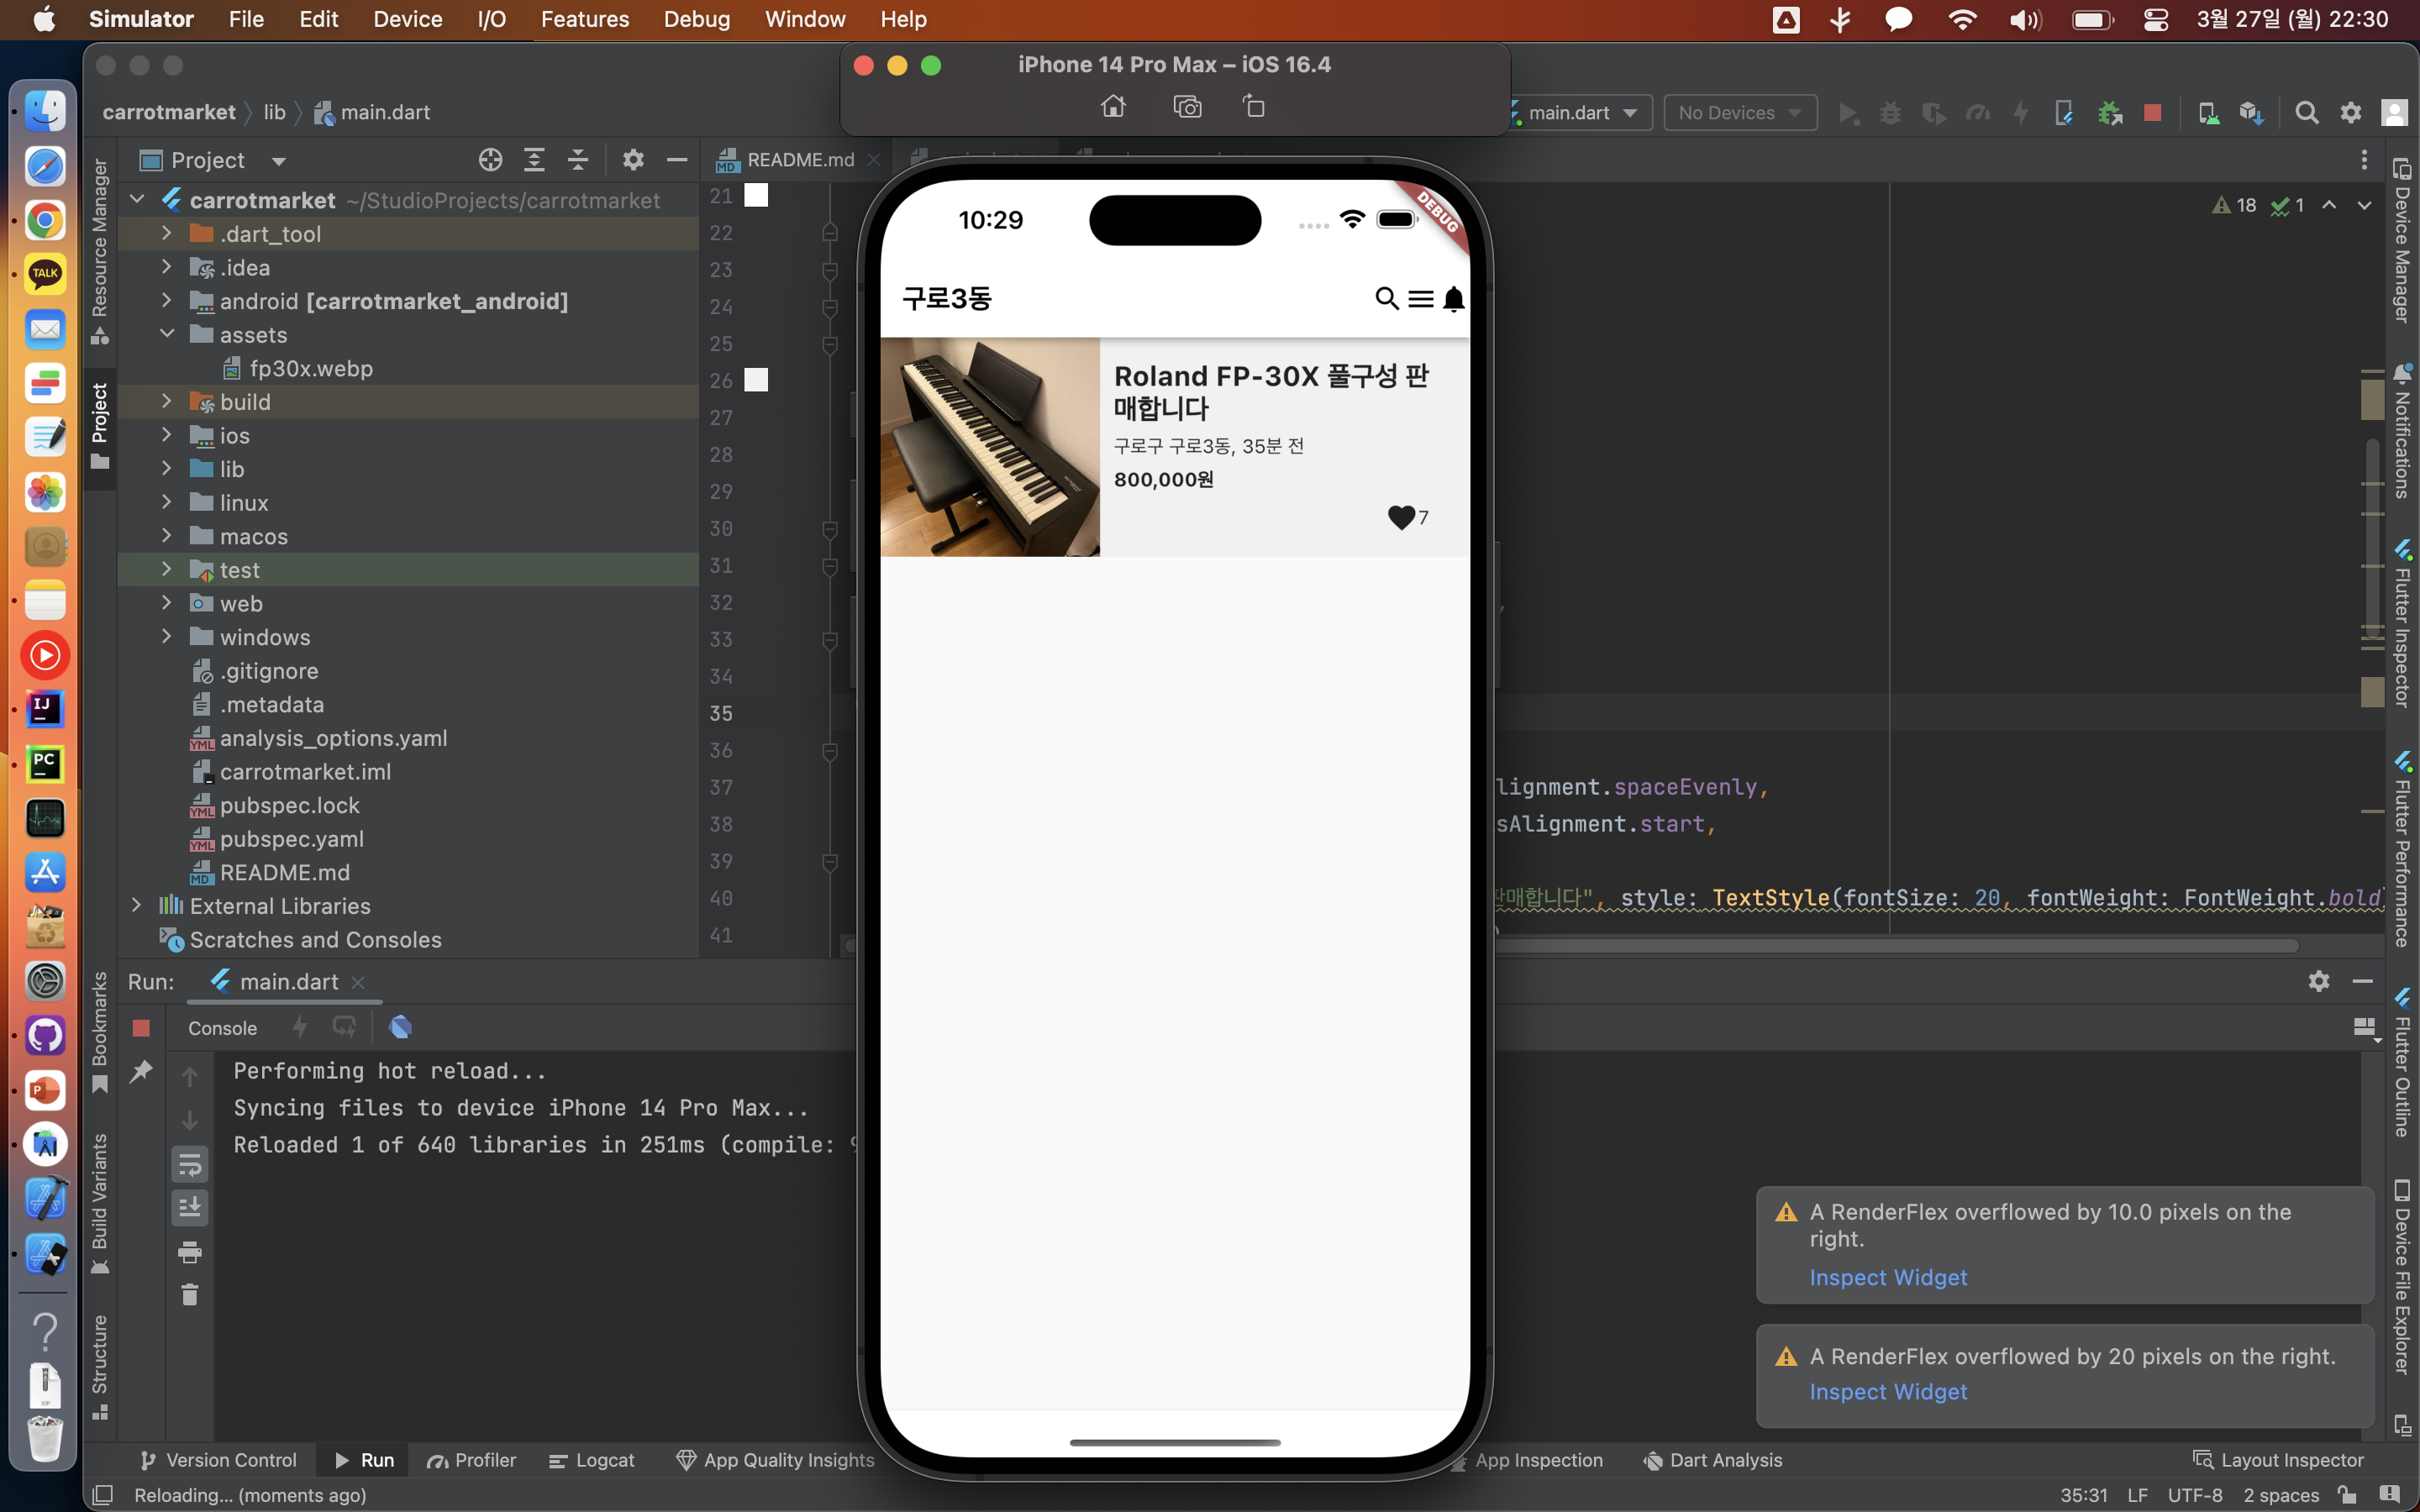2420x1512 pixels.
Task: Open Android Studio search everywhere magnifier
Action: click(2306, 113)
